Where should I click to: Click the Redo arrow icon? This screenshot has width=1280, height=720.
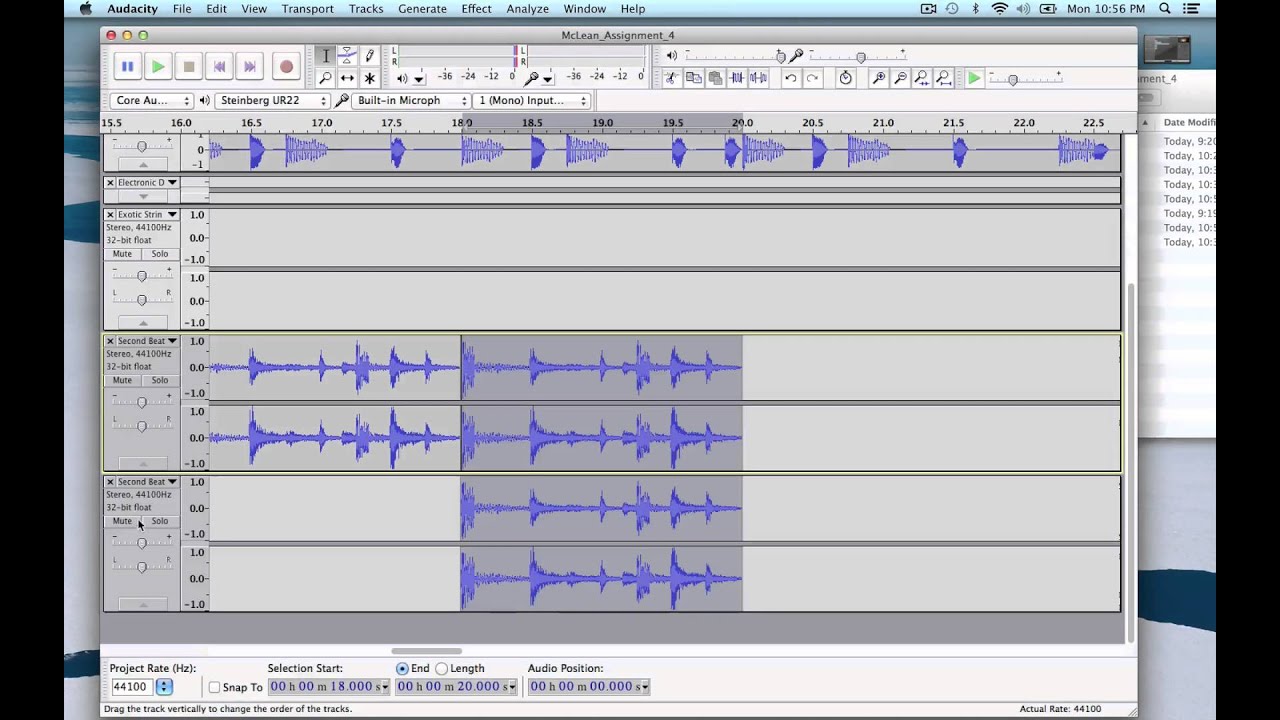point(812,78)
